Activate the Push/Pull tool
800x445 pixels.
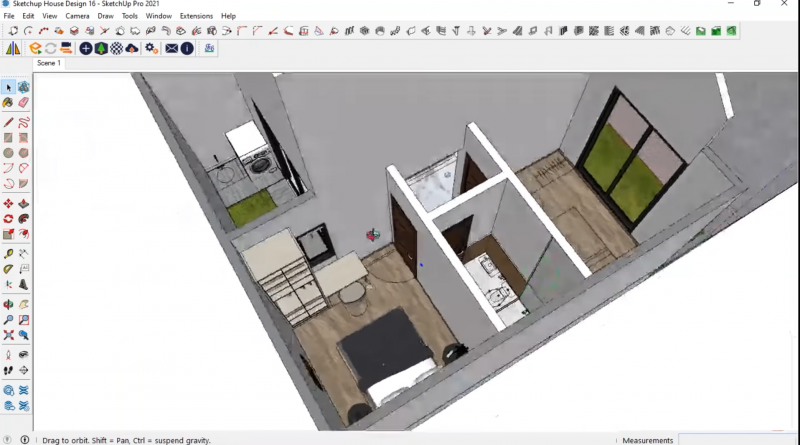pyautogui.click(x=23, y=204)
